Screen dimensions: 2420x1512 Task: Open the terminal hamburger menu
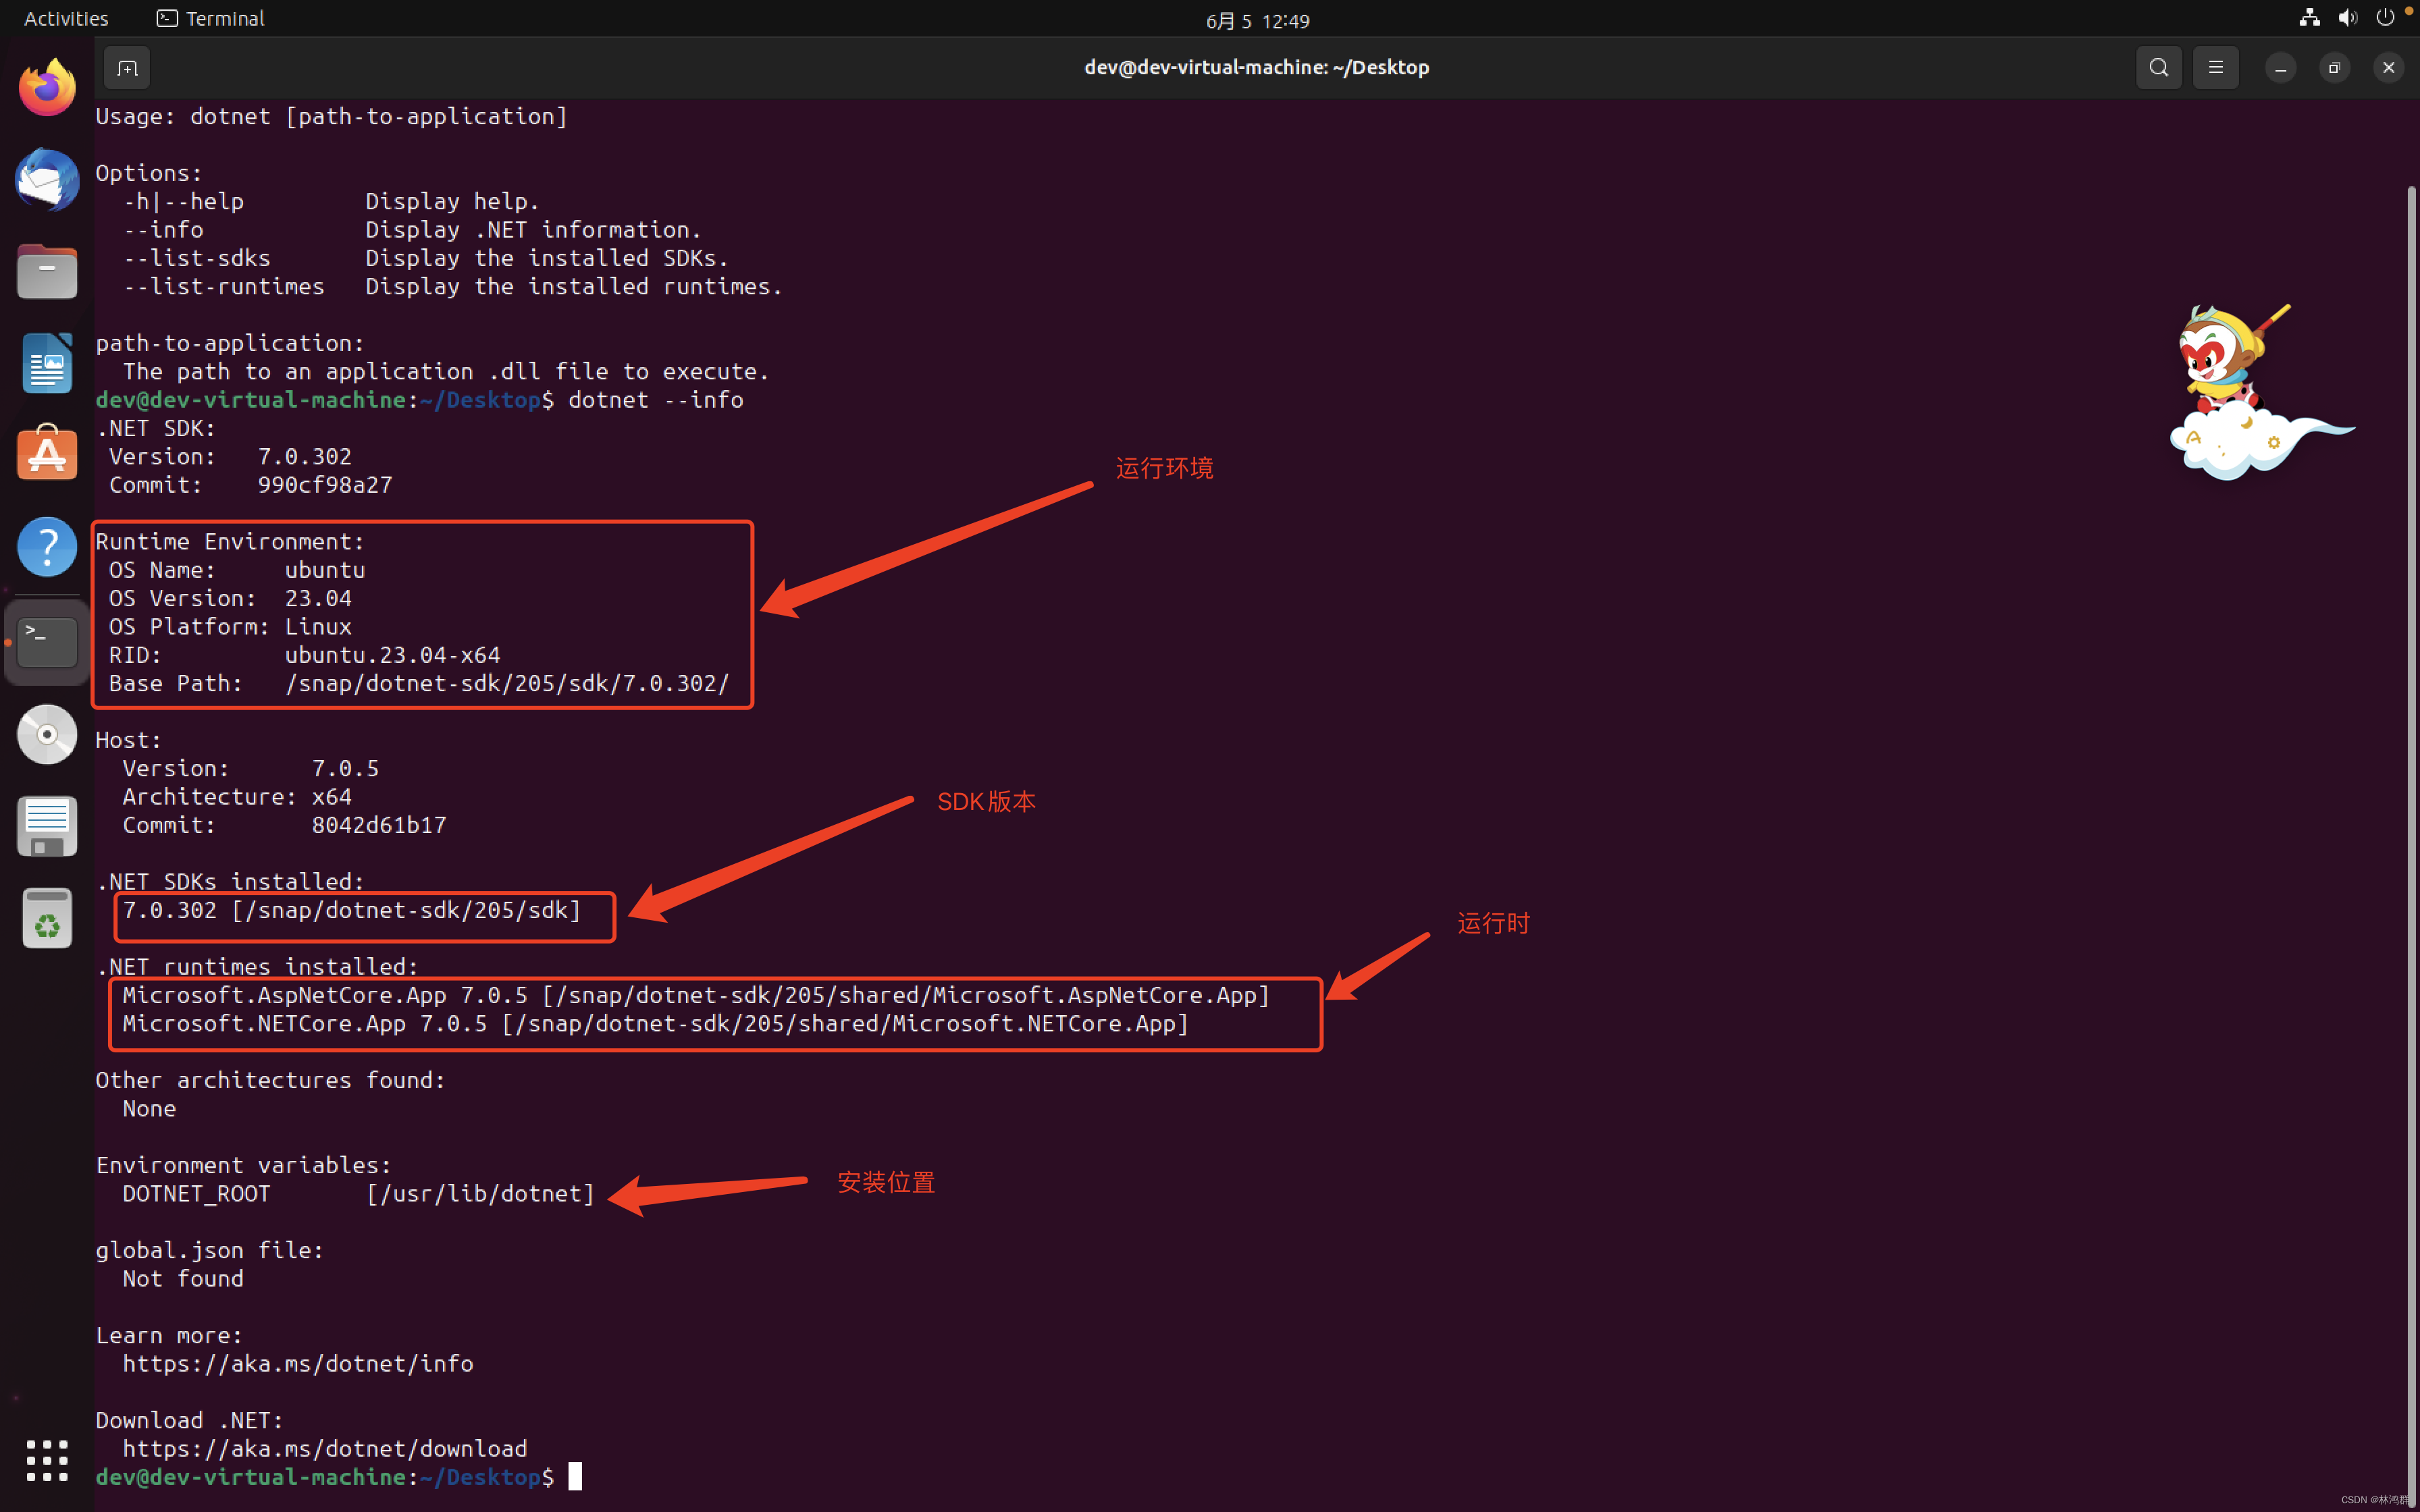[x=2216, y=67]
